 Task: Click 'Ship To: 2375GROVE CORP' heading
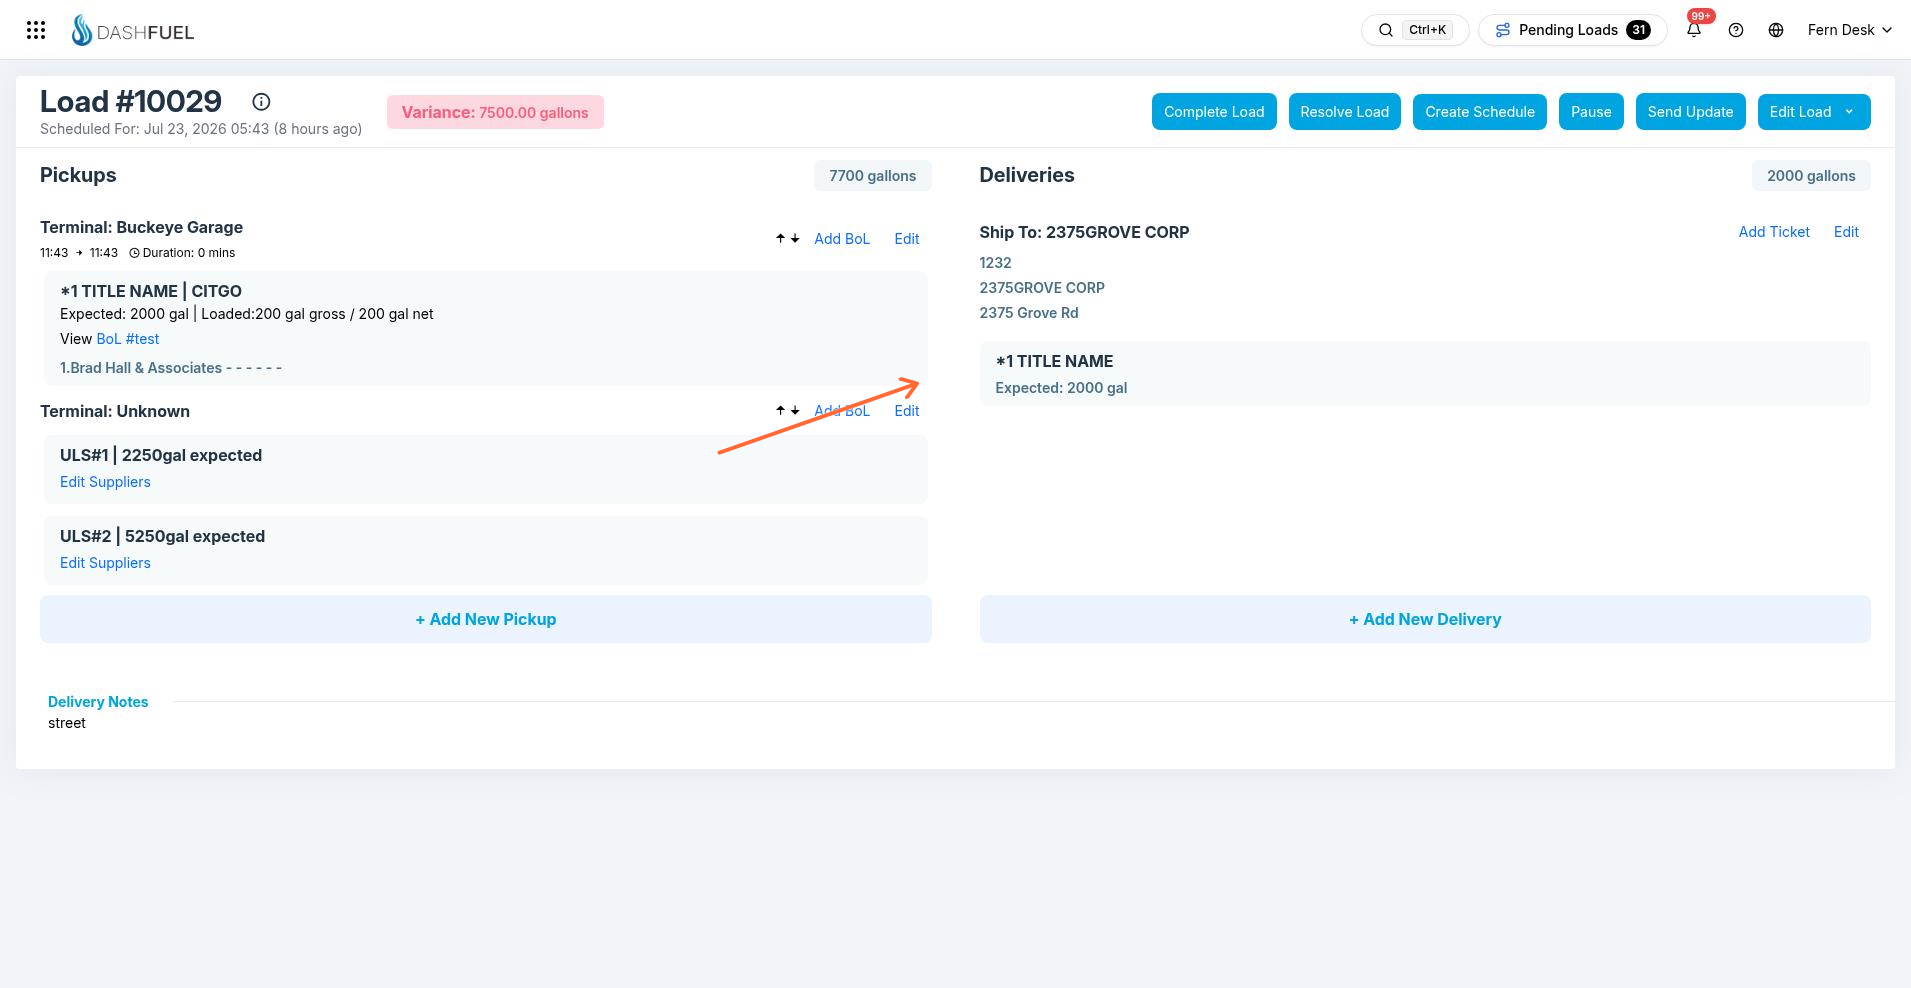pyautogui.click(x=1084, y=232)
